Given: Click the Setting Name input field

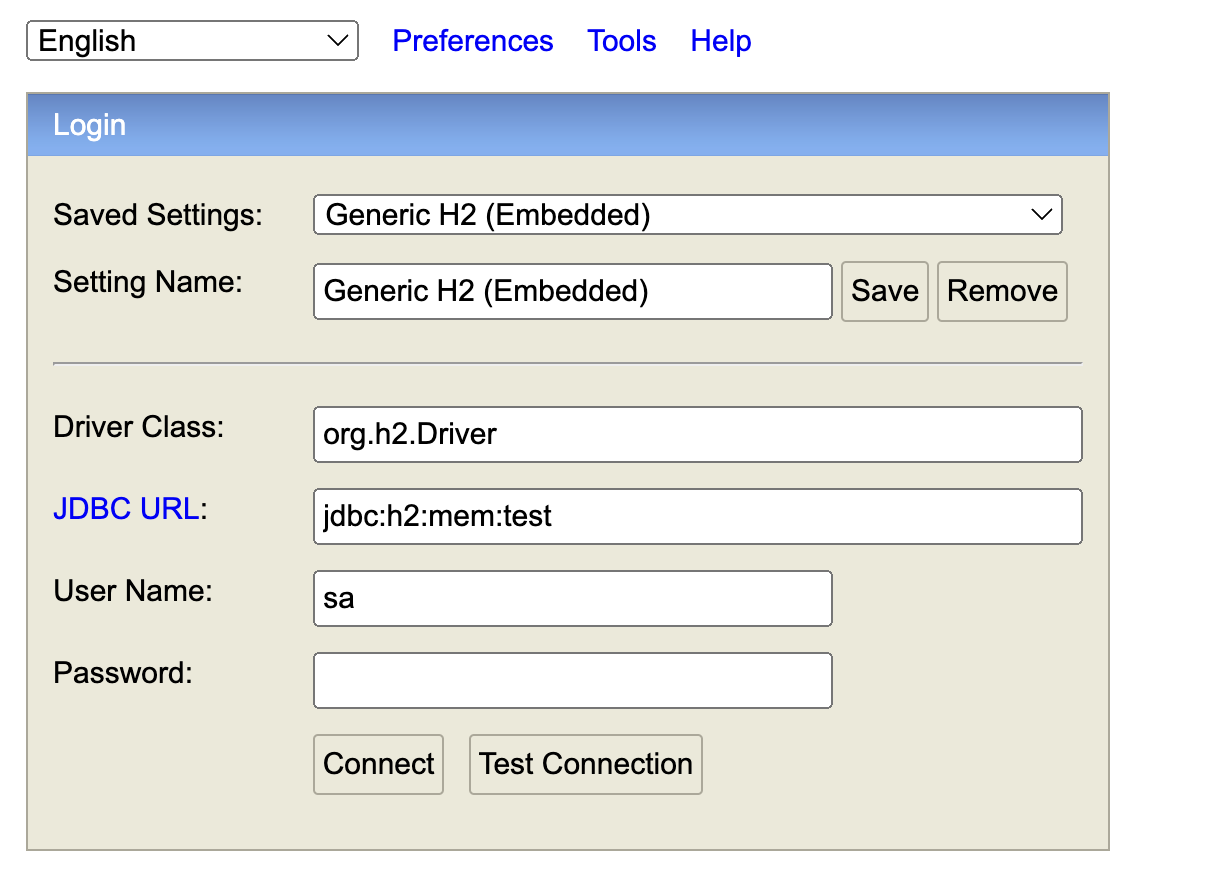Looking at the screenshot, I should [x=573, y=291].
